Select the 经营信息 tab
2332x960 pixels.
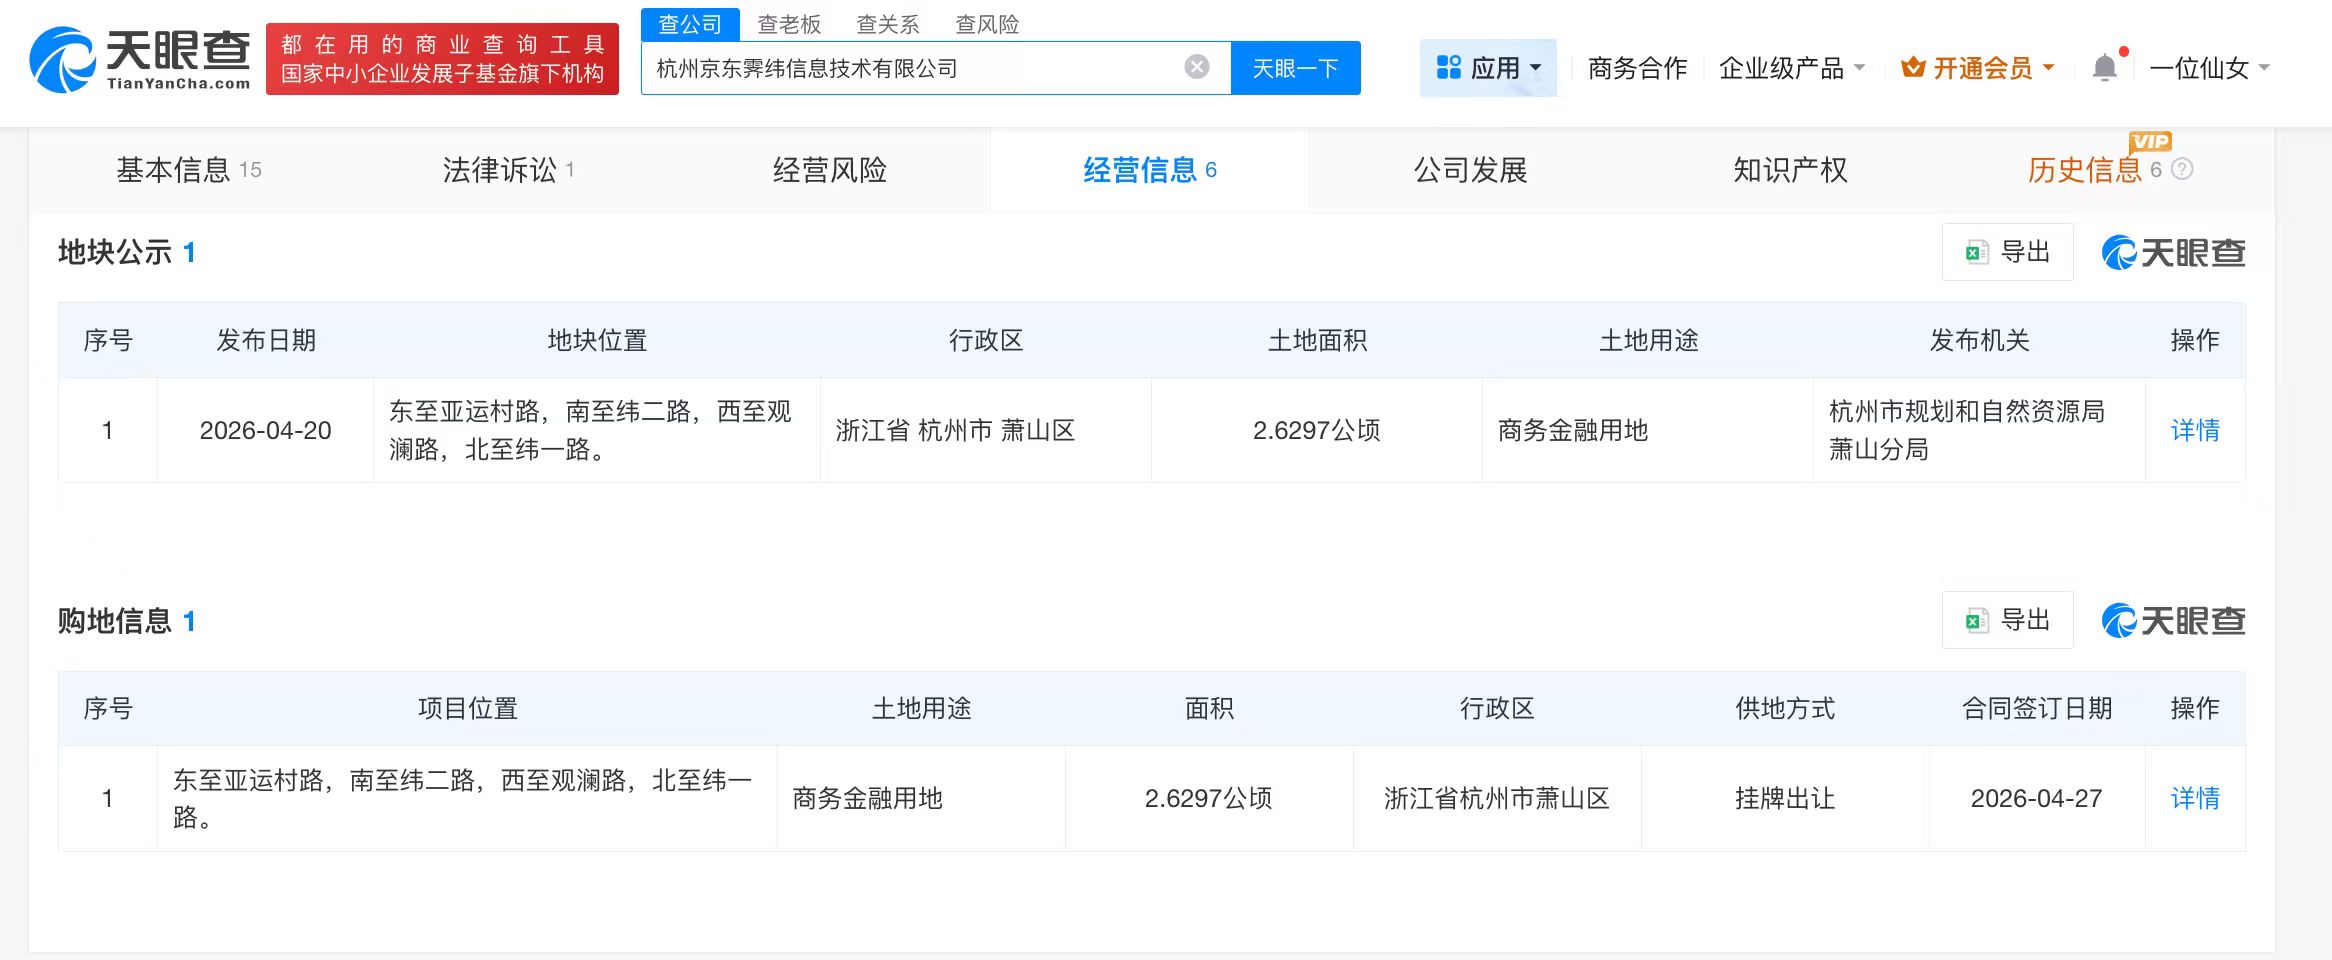(x=1150, y=170)
